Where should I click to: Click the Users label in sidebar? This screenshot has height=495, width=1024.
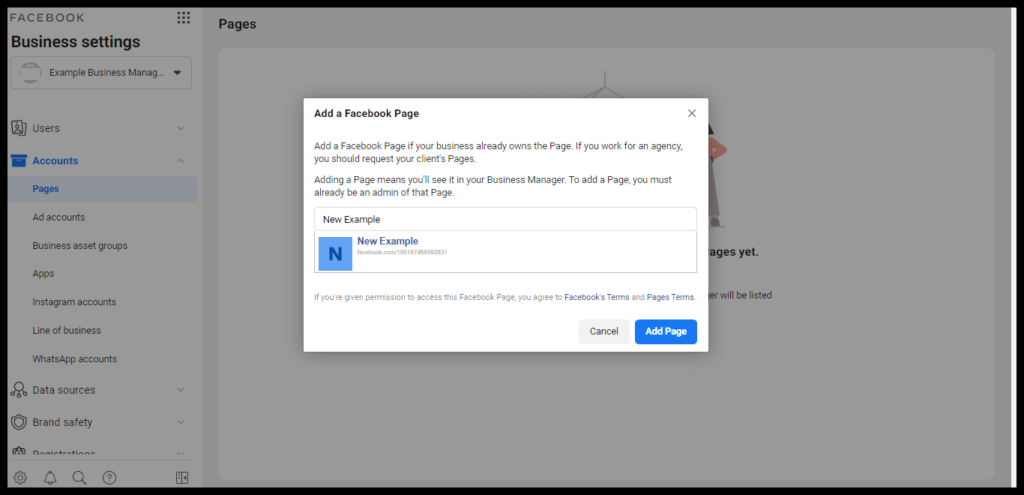point(46,129)
